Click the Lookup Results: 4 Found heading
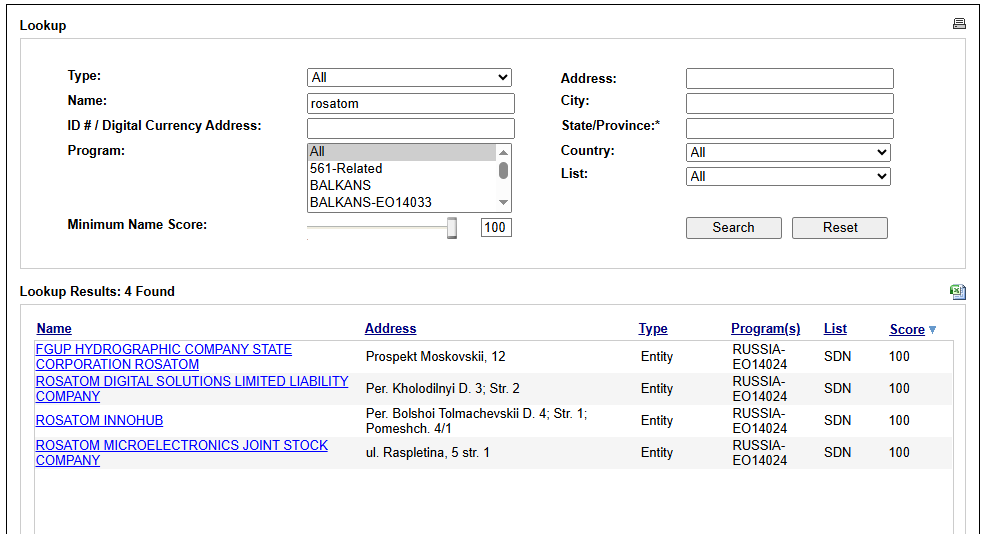989x534 pixels. coord(97,291)
